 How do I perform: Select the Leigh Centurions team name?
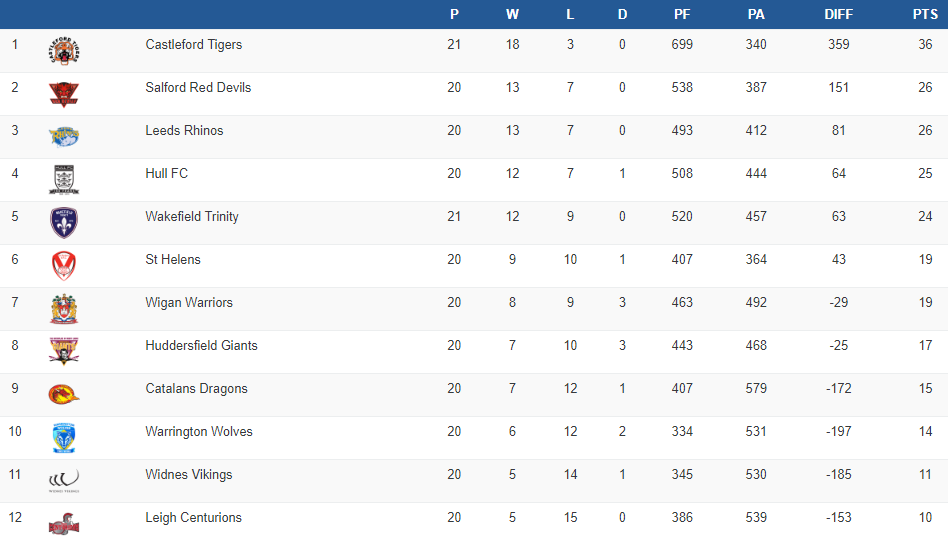tap(194, 518)
